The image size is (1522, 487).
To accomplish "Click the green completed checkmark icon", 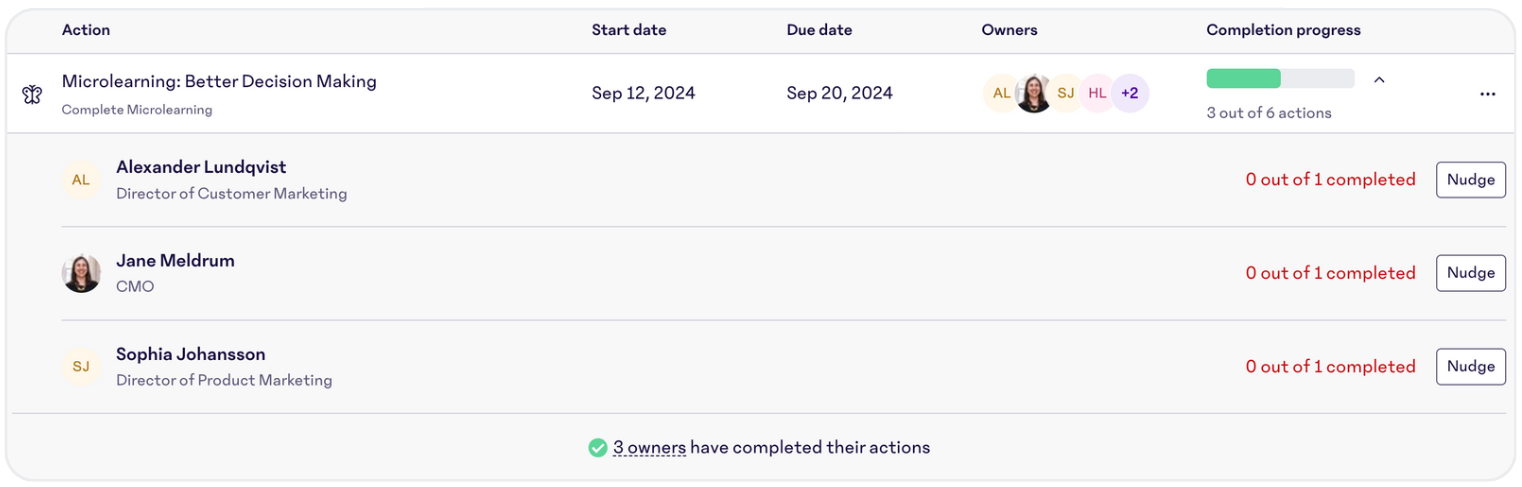I will click(x=598, y=447).
